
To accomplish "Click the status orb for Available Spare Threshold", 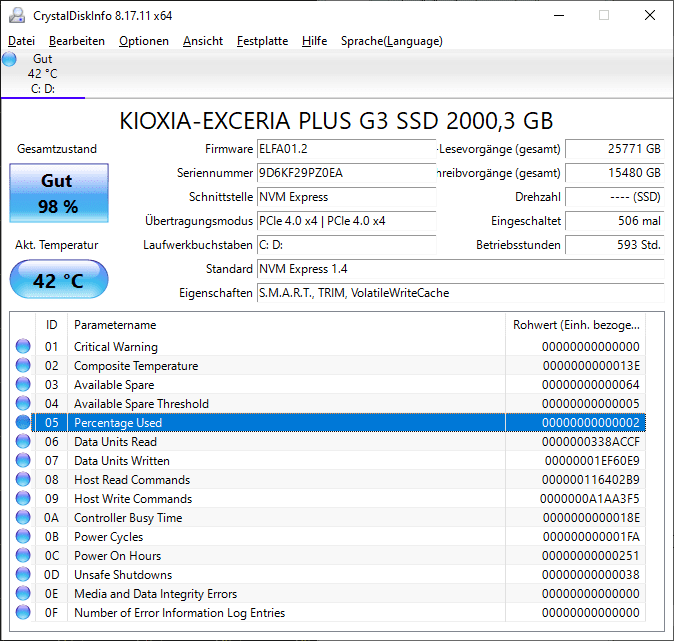I will click(x=23, y=403).
